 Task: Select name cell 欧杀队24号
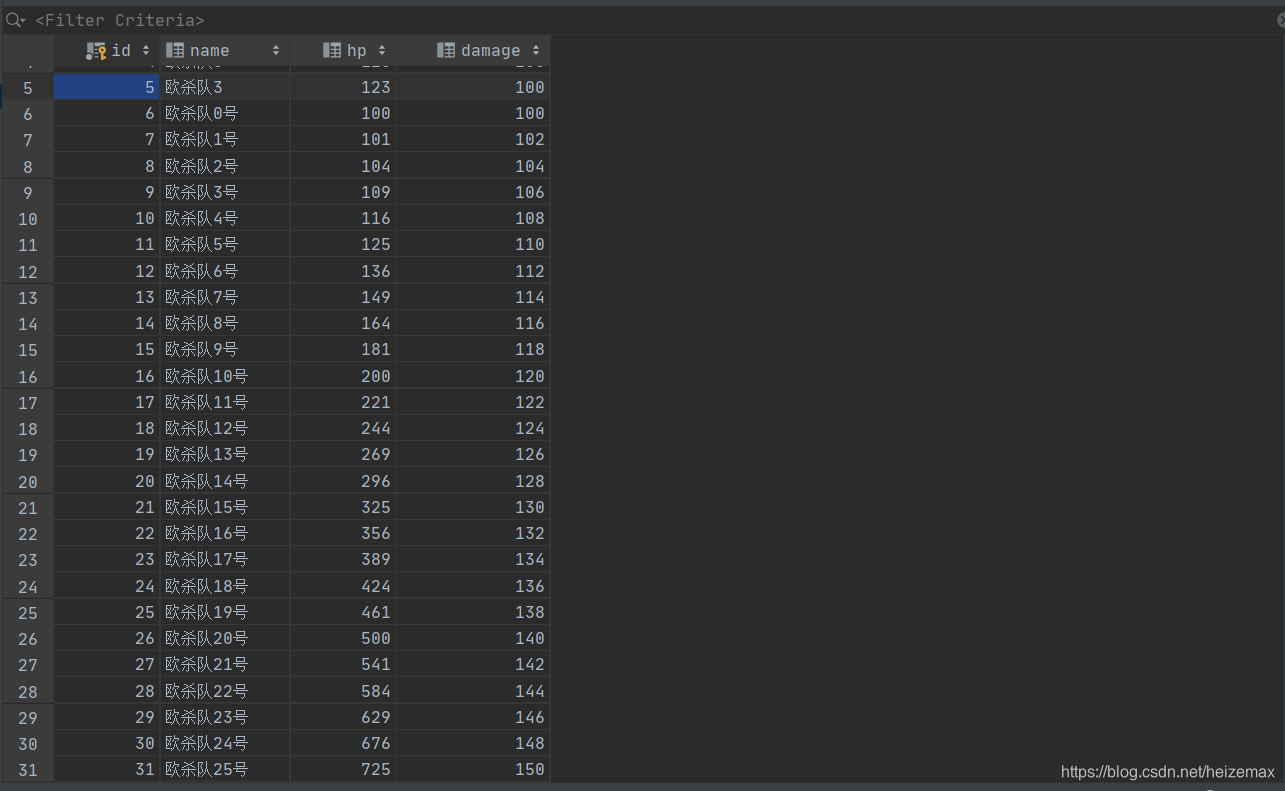(x=225, y=743)
